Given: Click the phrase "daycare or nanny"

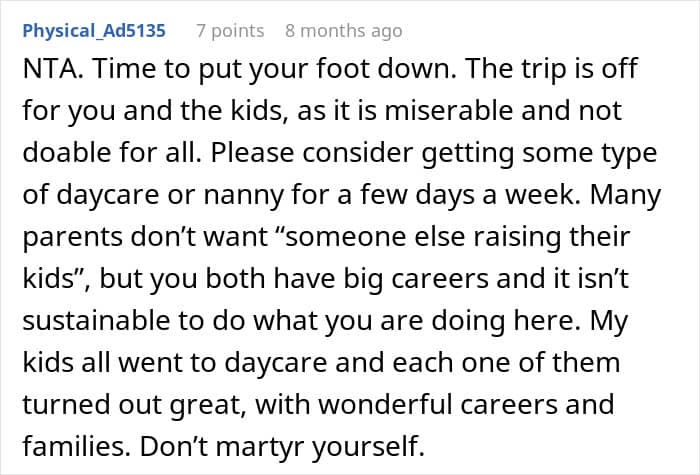Looking at the screenshot, I should (170, 195).
